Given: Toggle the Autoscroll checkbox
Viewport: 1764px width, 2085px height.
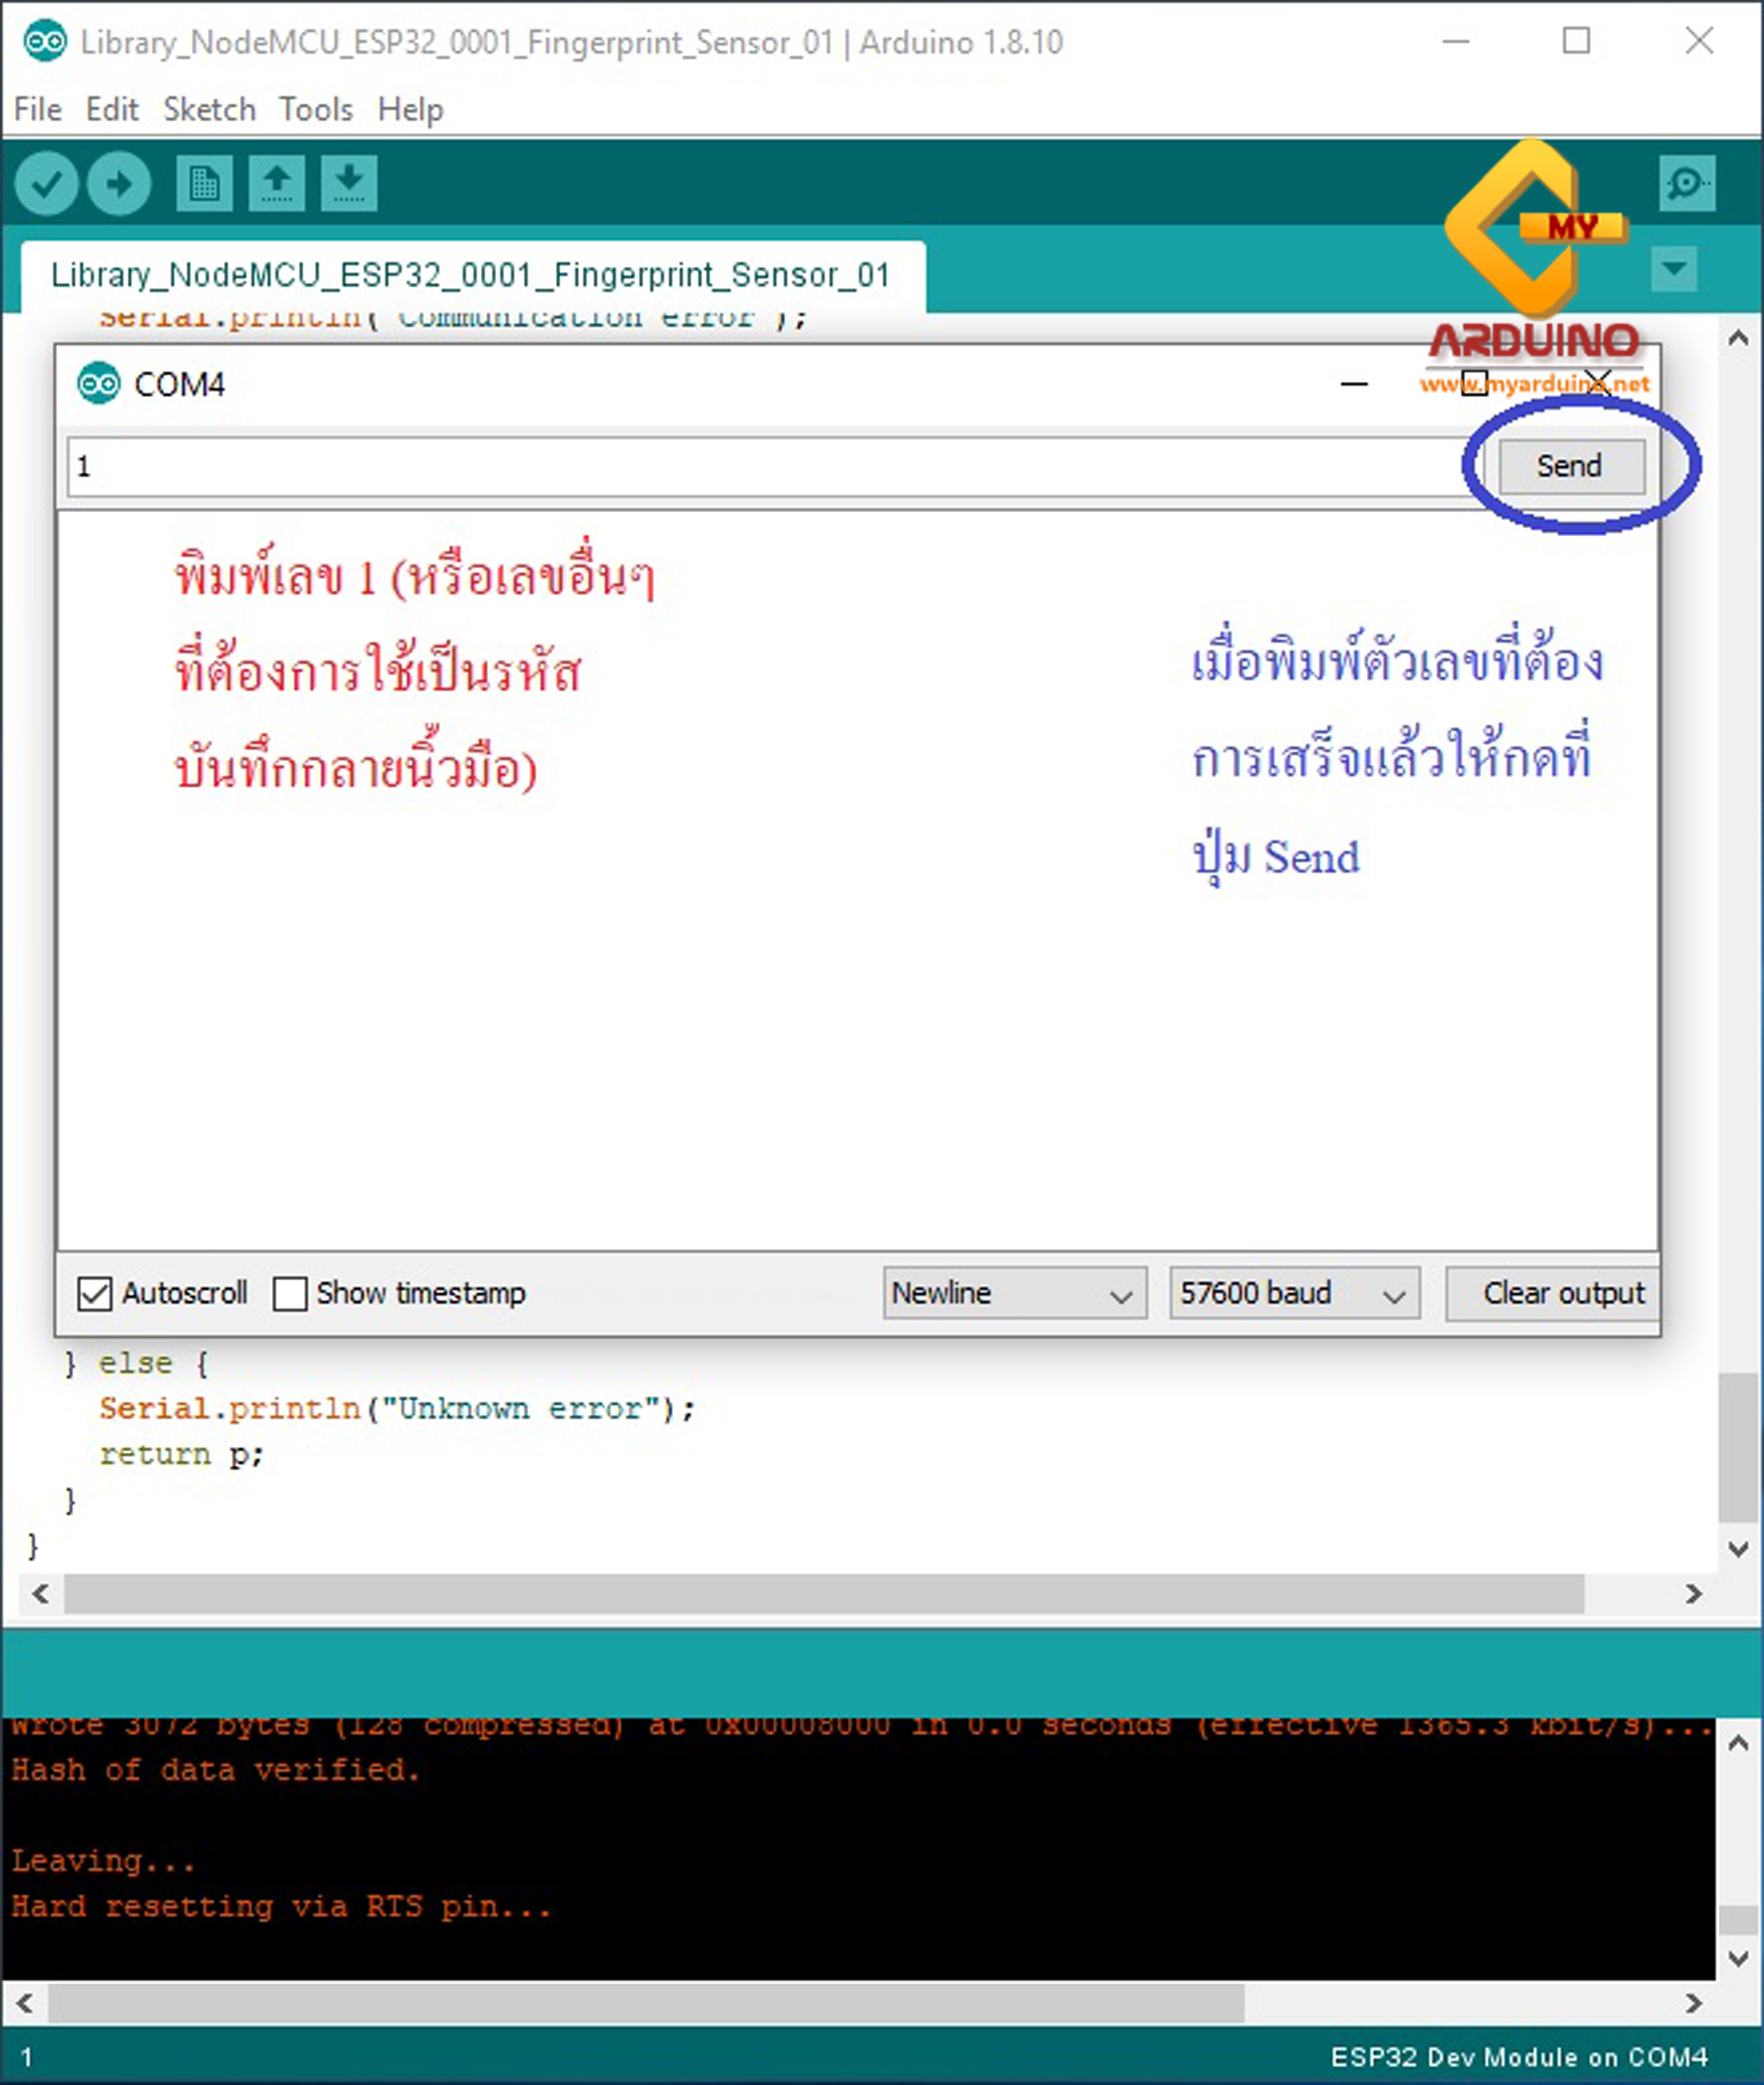Looking at the screenshot, I should [96, 1294].
